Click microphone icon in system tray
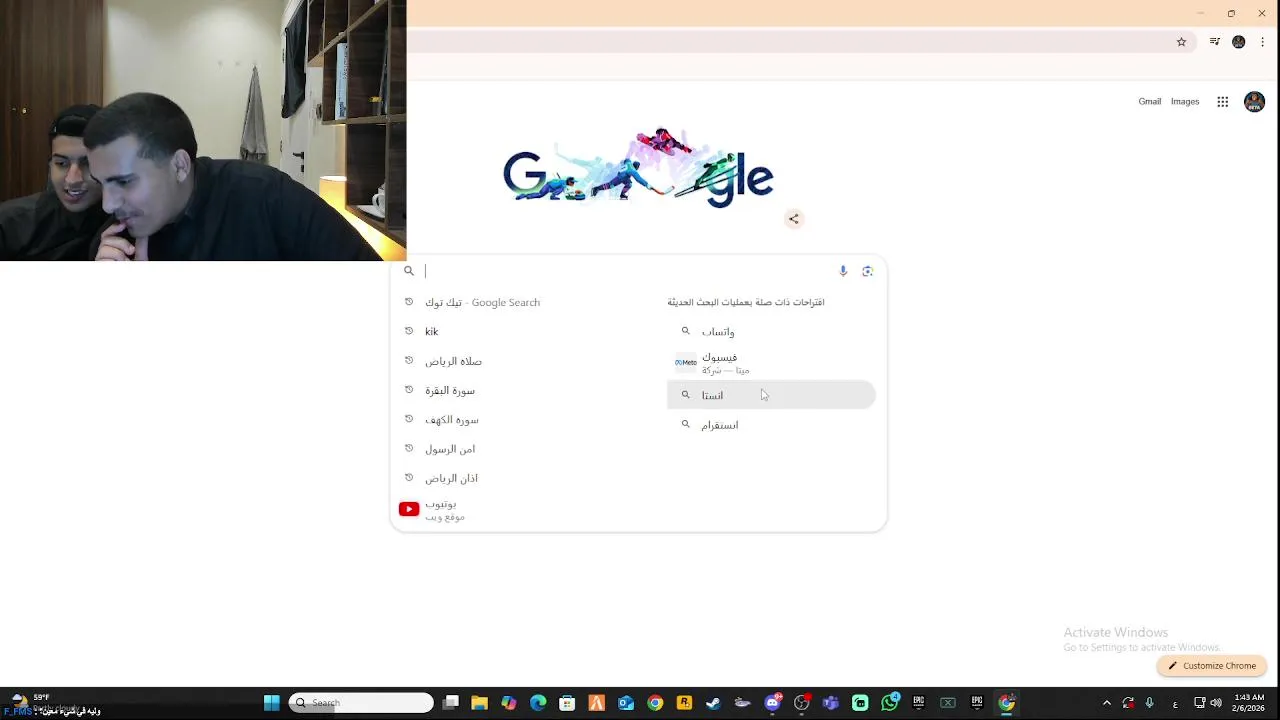 coord(1149,703)
